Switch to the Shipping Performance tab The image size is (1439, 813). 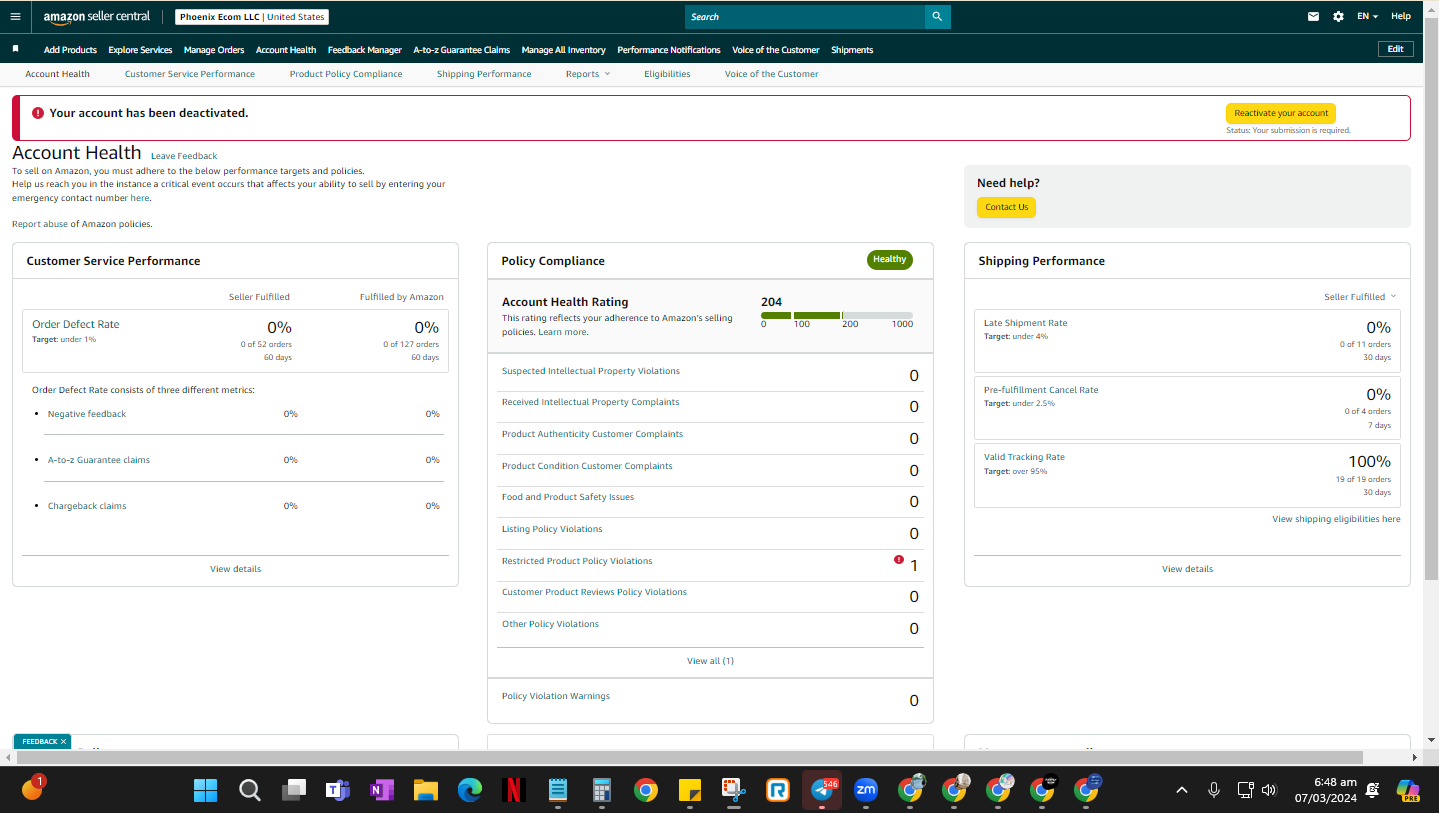click(x=484, y=74)
